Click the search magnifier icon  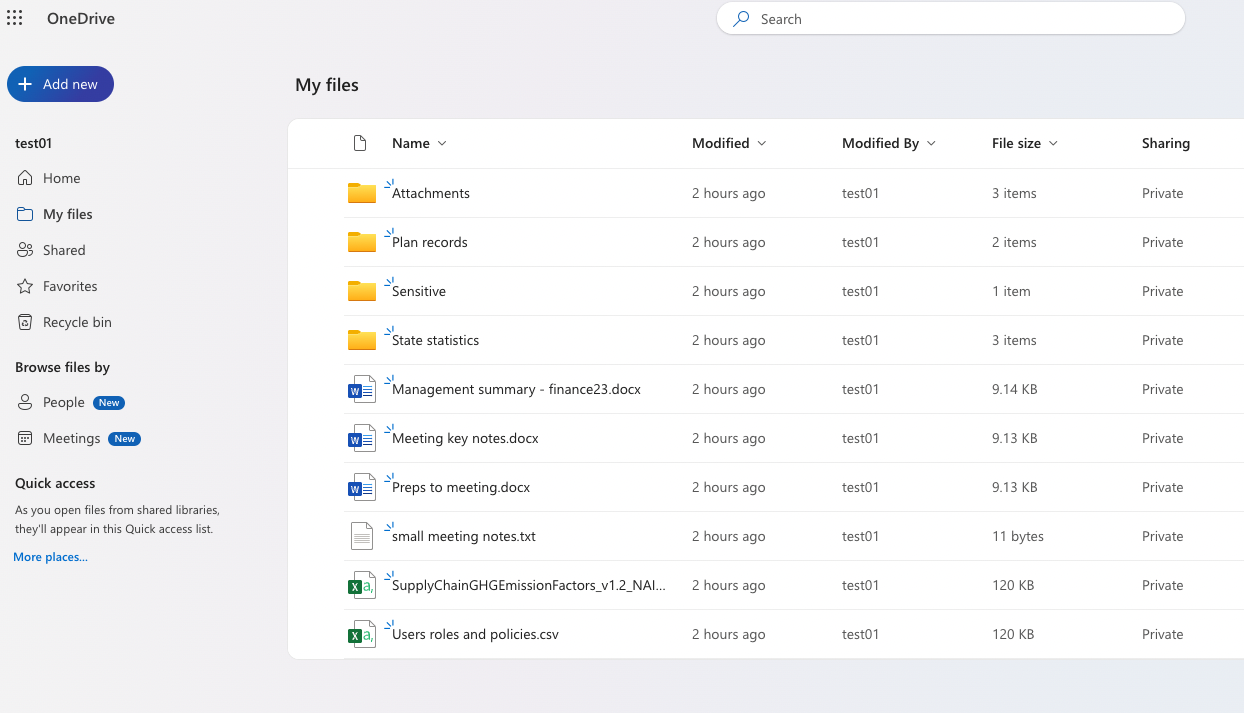(x=739, y=18)
